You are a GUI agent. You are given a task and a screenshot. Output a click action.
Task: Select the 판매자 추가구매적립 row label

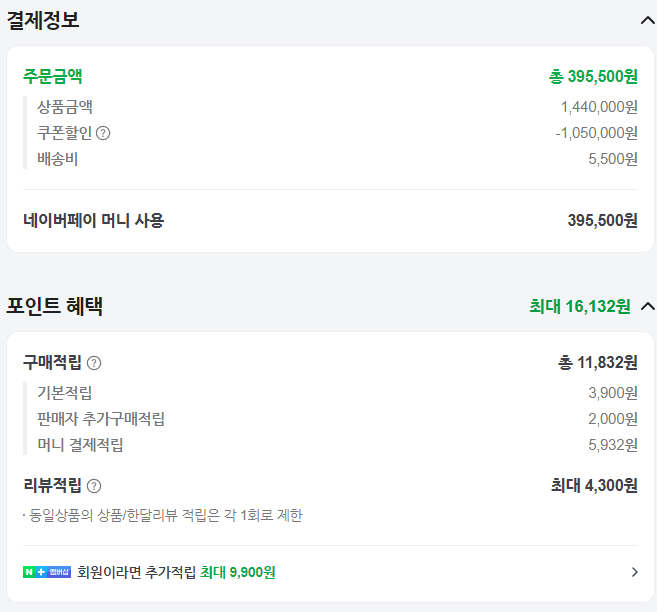(101, 419)
